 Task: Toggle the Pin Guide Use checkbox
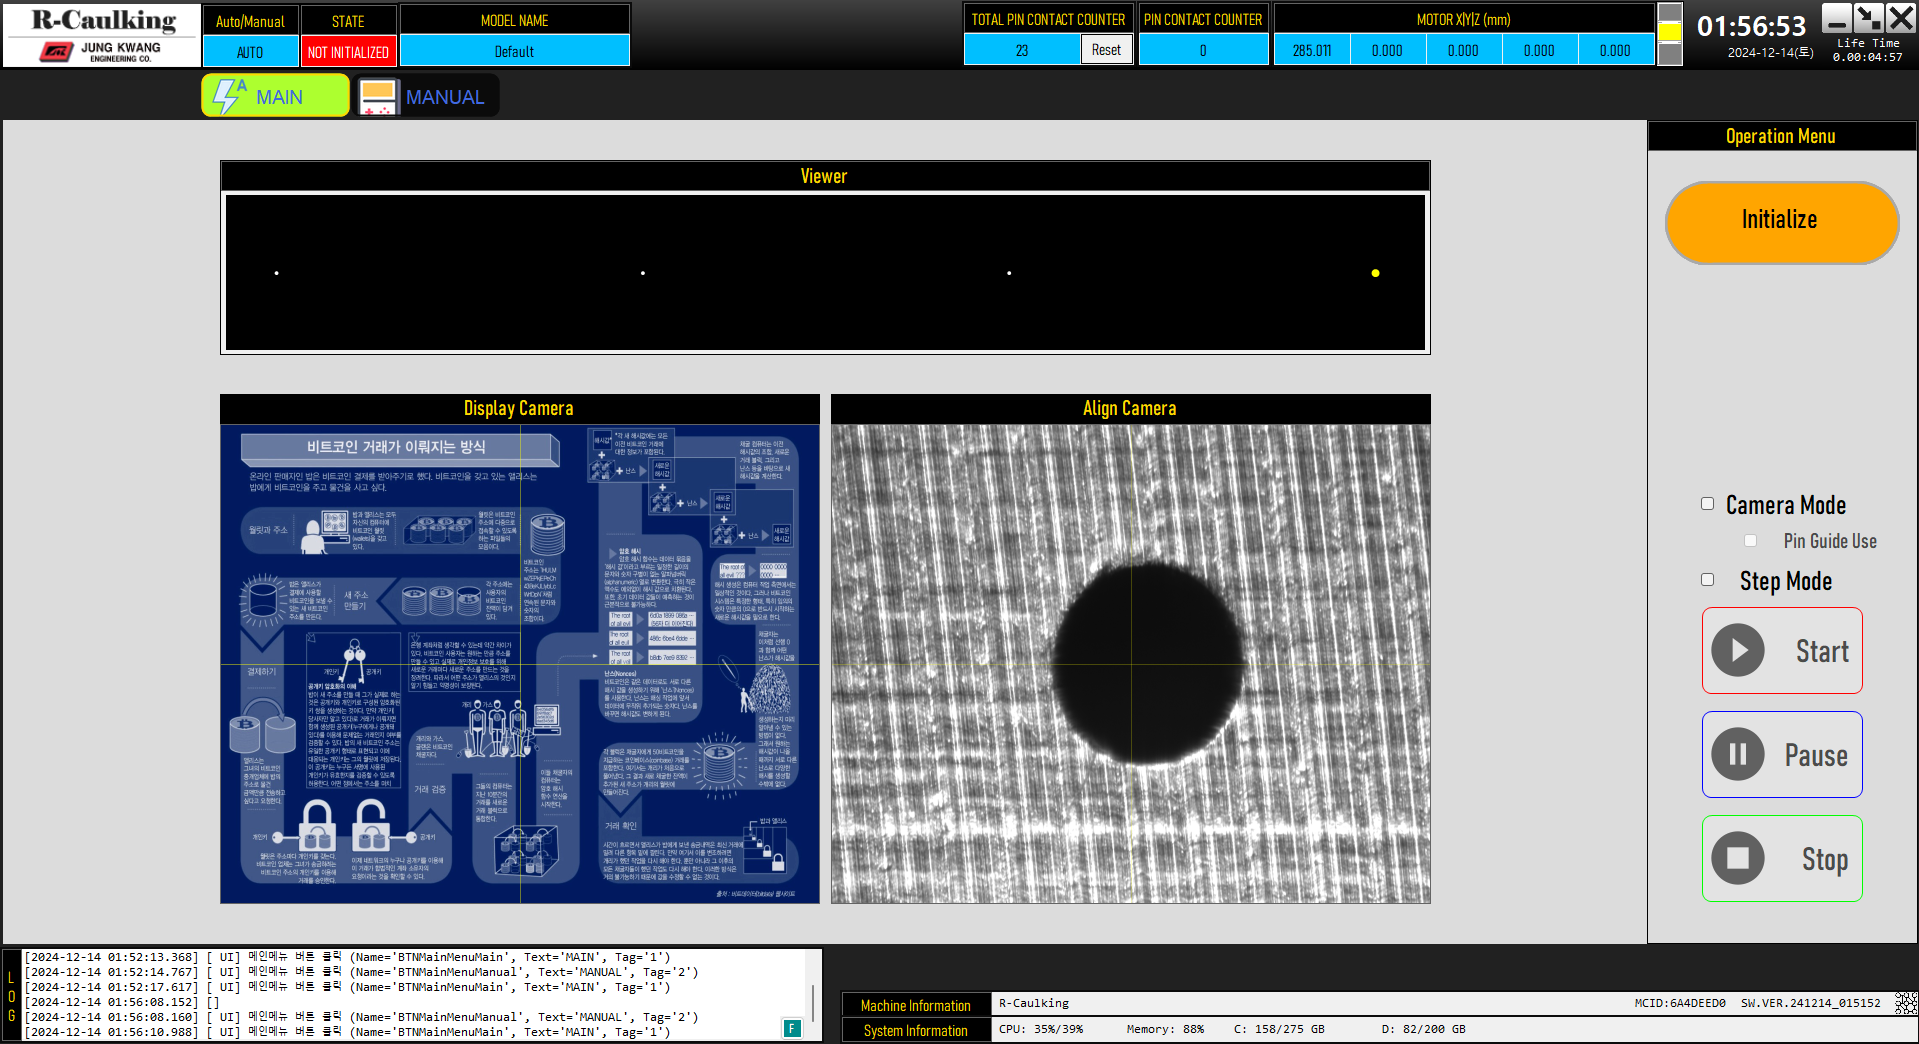[x=1750, y=541]
